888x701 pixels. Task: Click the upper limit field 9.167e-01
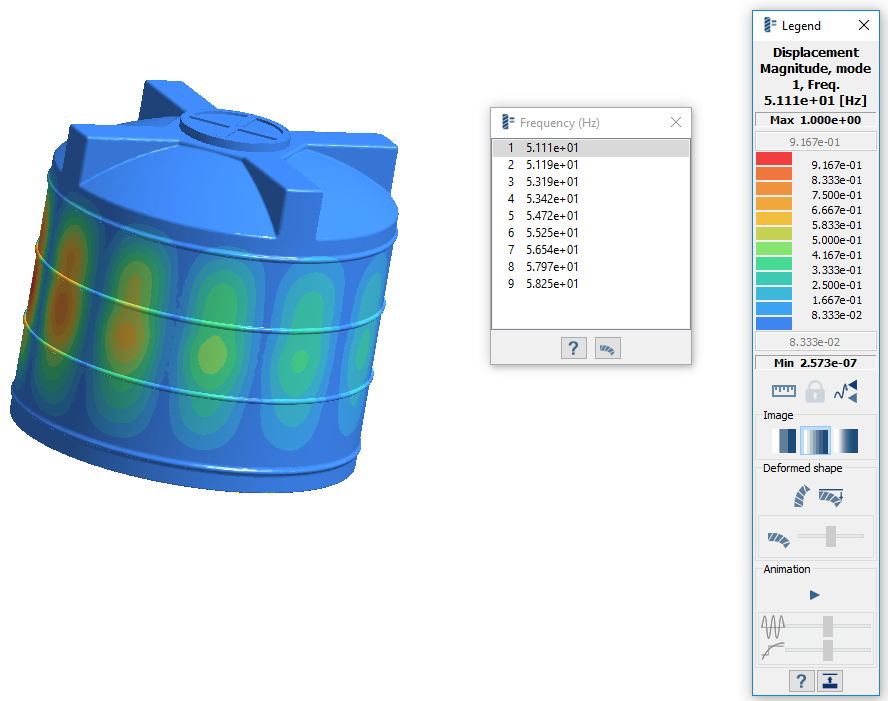point(814,142)
